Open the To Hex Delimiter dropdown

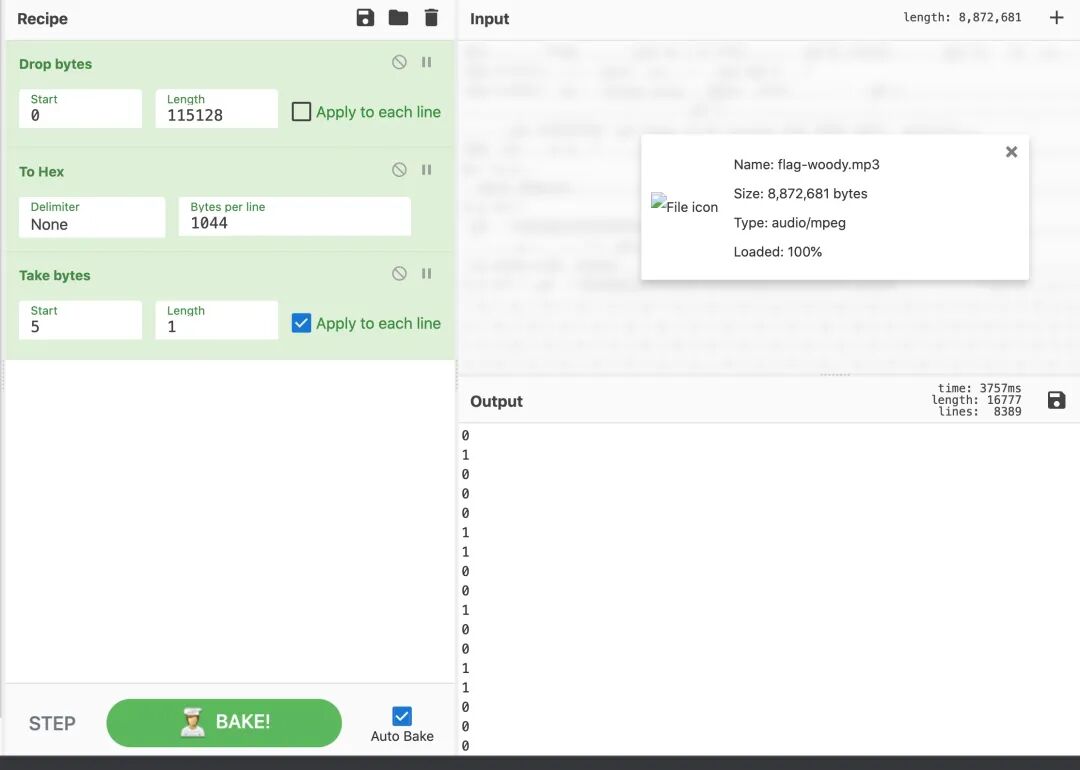pos(92,217)
